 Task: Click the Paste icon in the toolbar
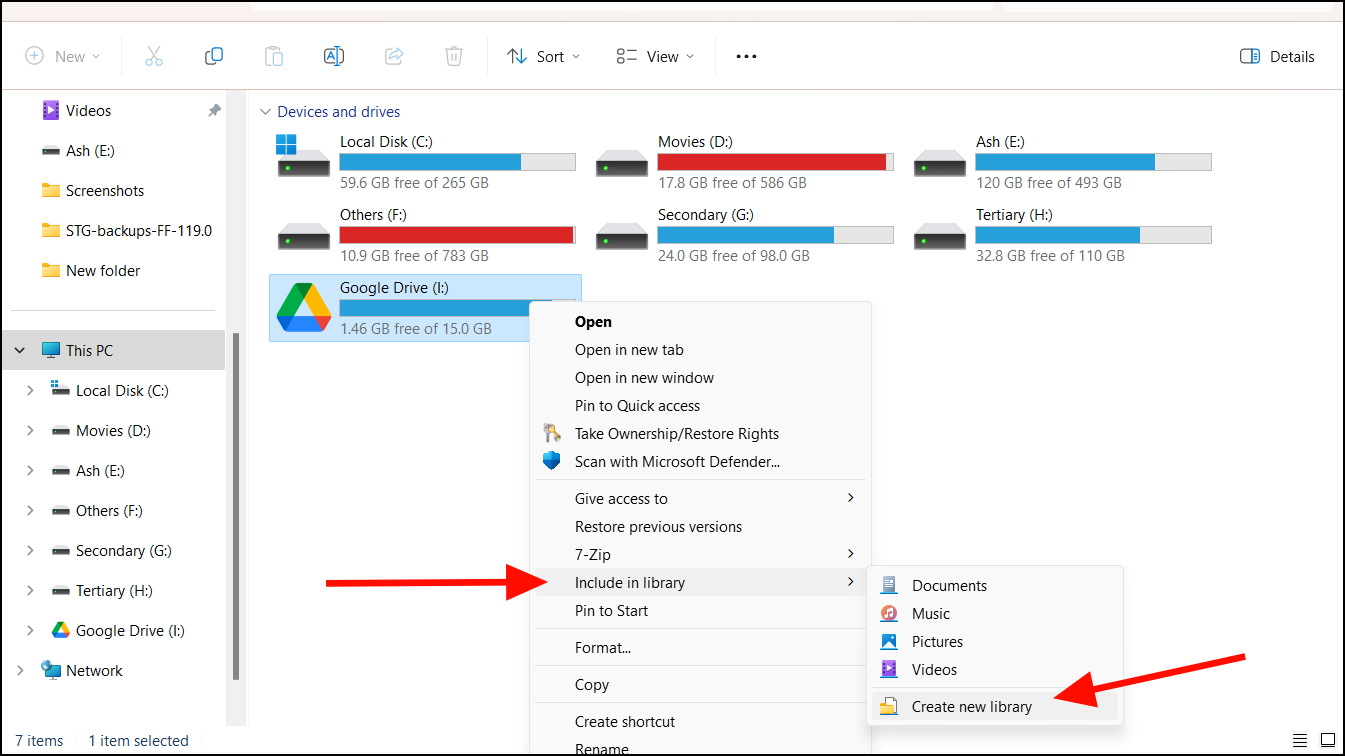pyautogui.click(x=274, y=56)
